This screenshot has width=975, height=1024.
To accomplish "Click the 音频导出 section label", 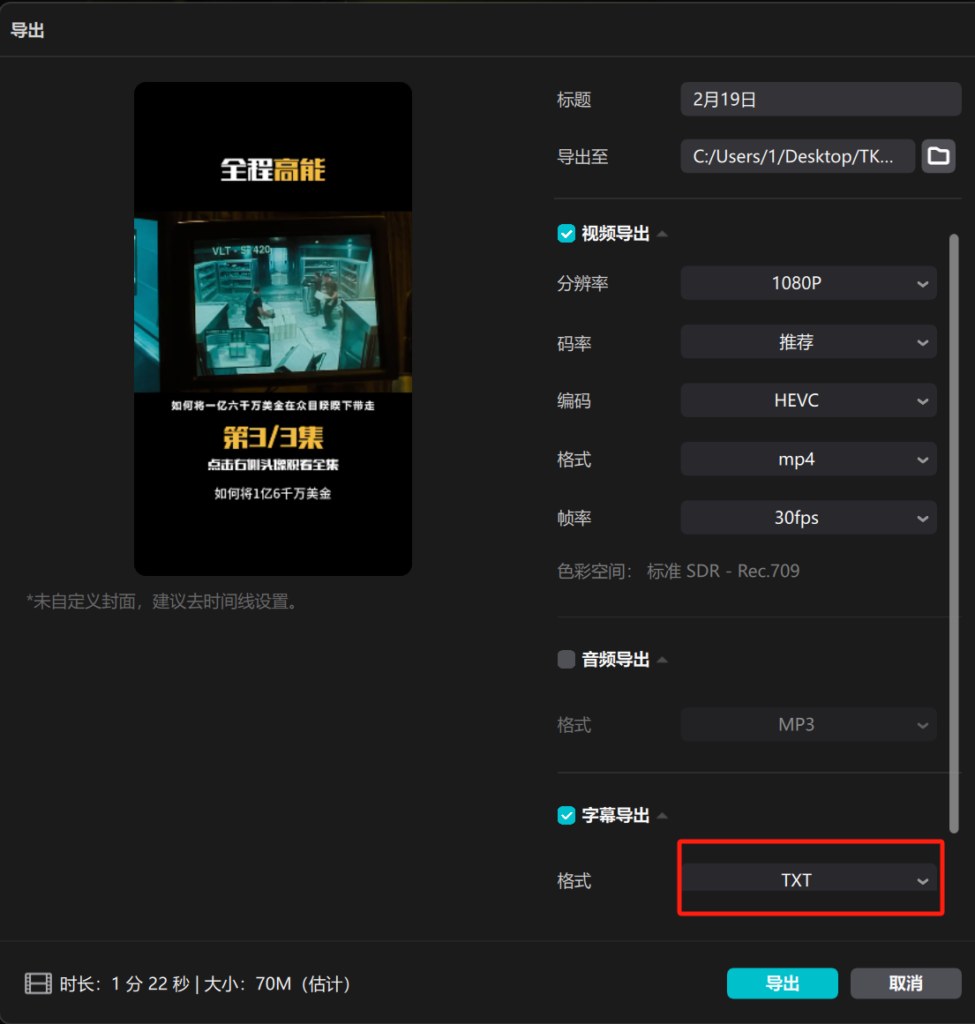I will point(615,660).
